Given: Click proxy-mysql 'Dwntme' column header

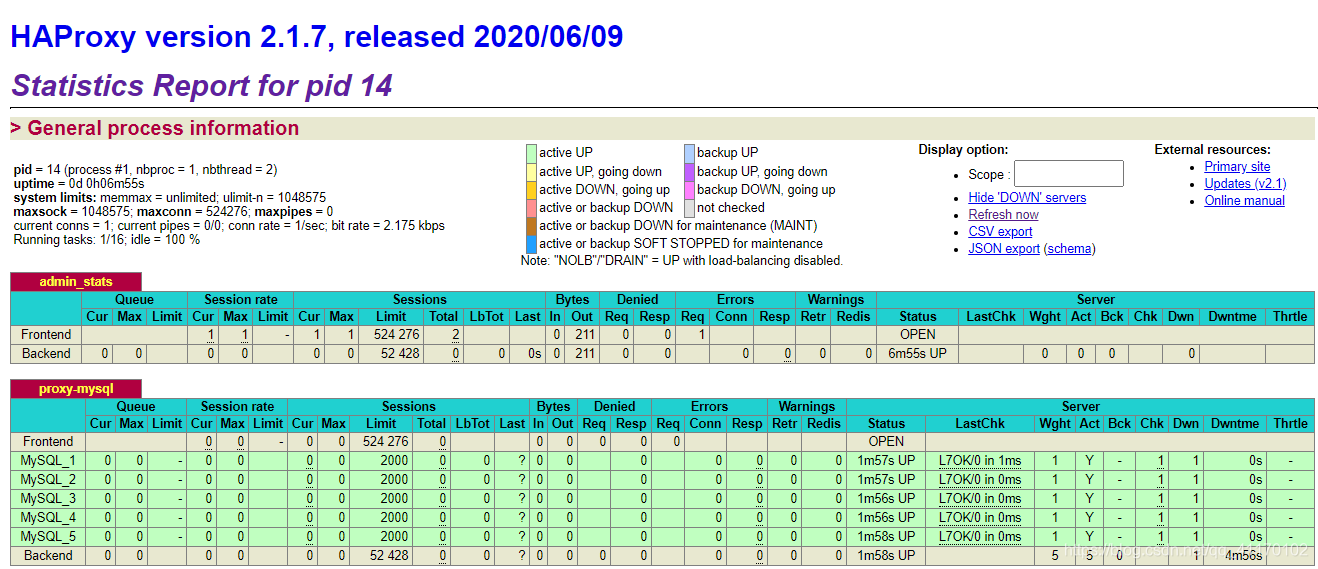Looking at the screenshot, I should click(1233, 423).
